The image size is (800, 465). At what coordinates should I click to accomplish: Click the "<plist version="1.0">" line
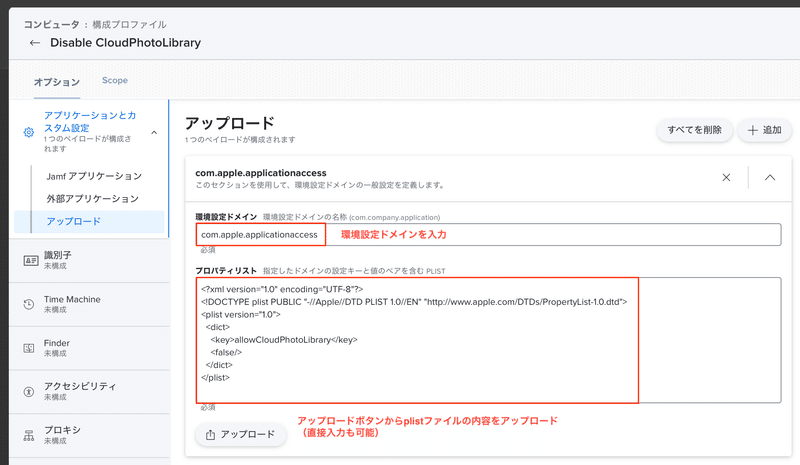pyautogui.click(x=241, y=314)
